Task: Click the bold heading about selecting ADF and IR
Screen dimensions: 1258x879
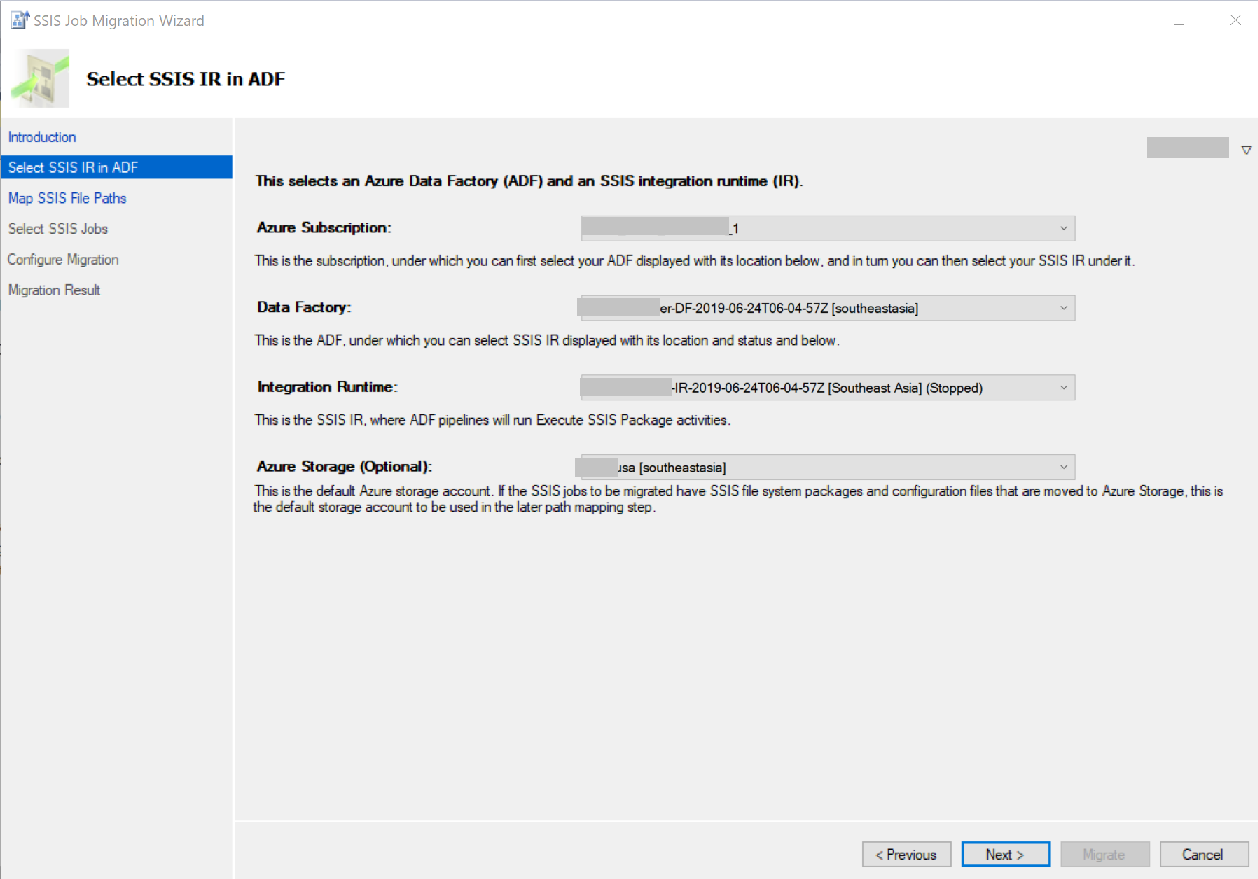Action: click(x=529, y=182)
